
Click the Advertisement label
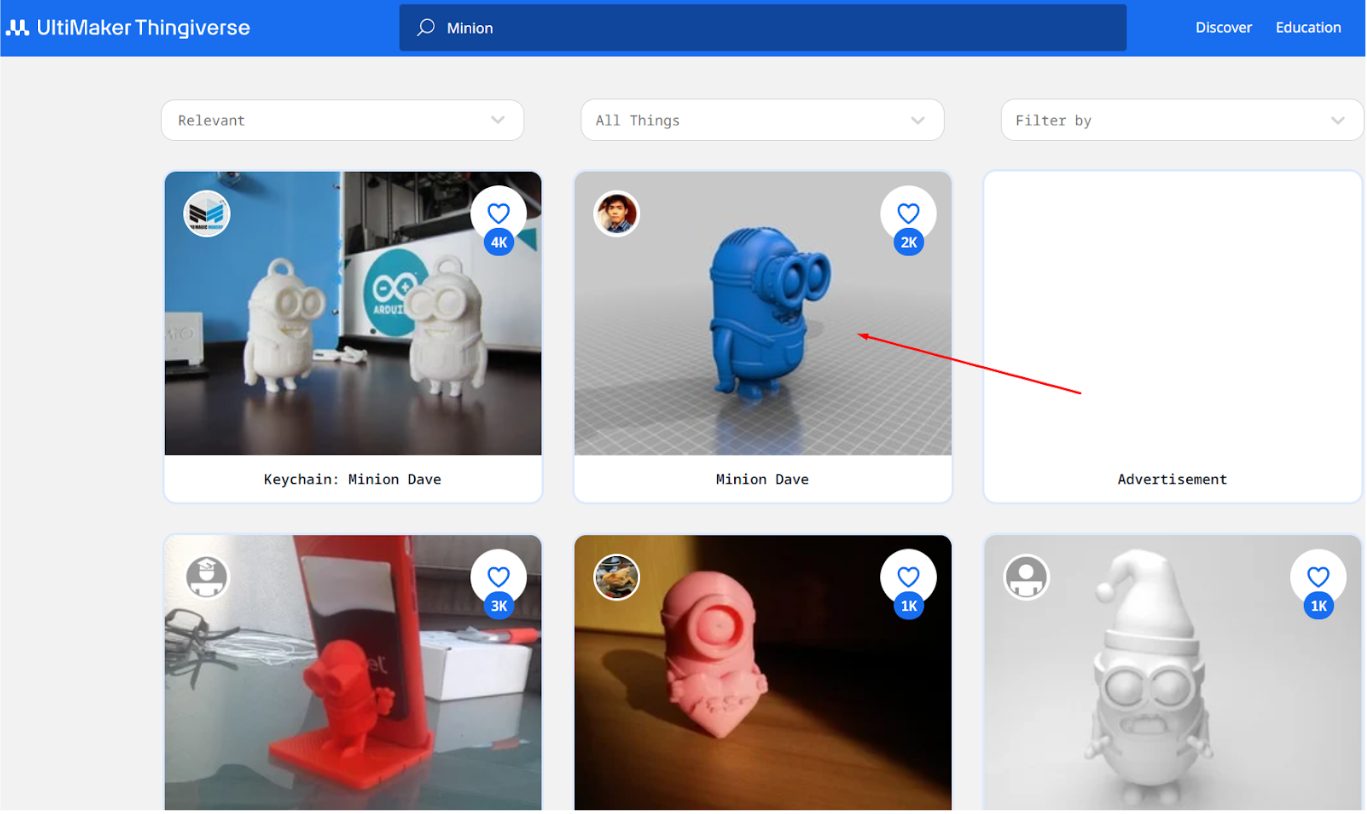pyautogui.click(x=1172, y=479)
